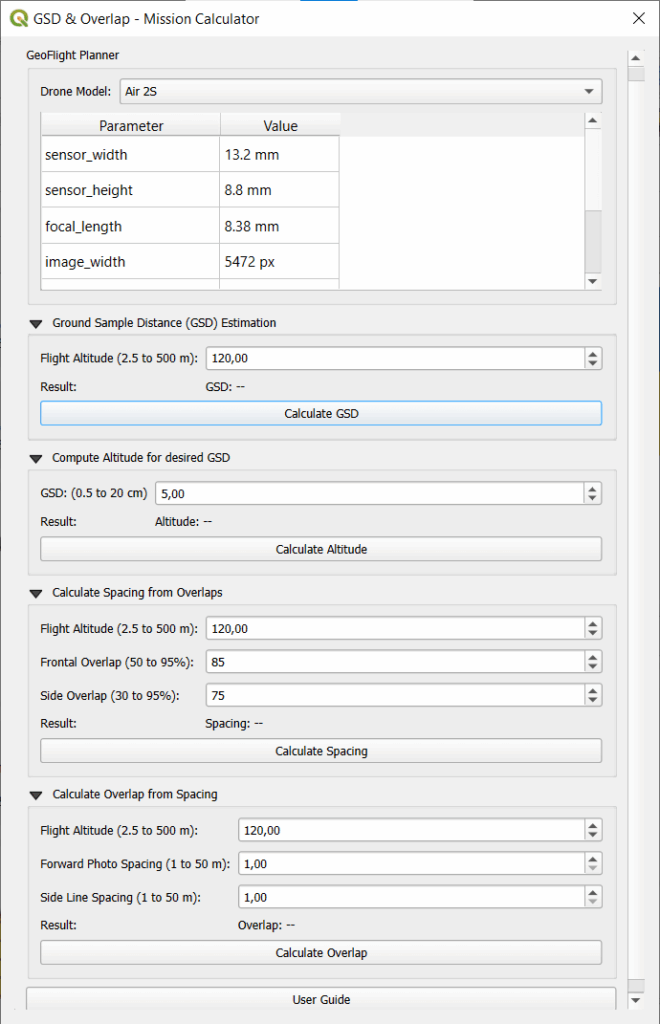Run the Calculate Overlap action
This screenshot has width=660, height=1024.
click(321, 952)
